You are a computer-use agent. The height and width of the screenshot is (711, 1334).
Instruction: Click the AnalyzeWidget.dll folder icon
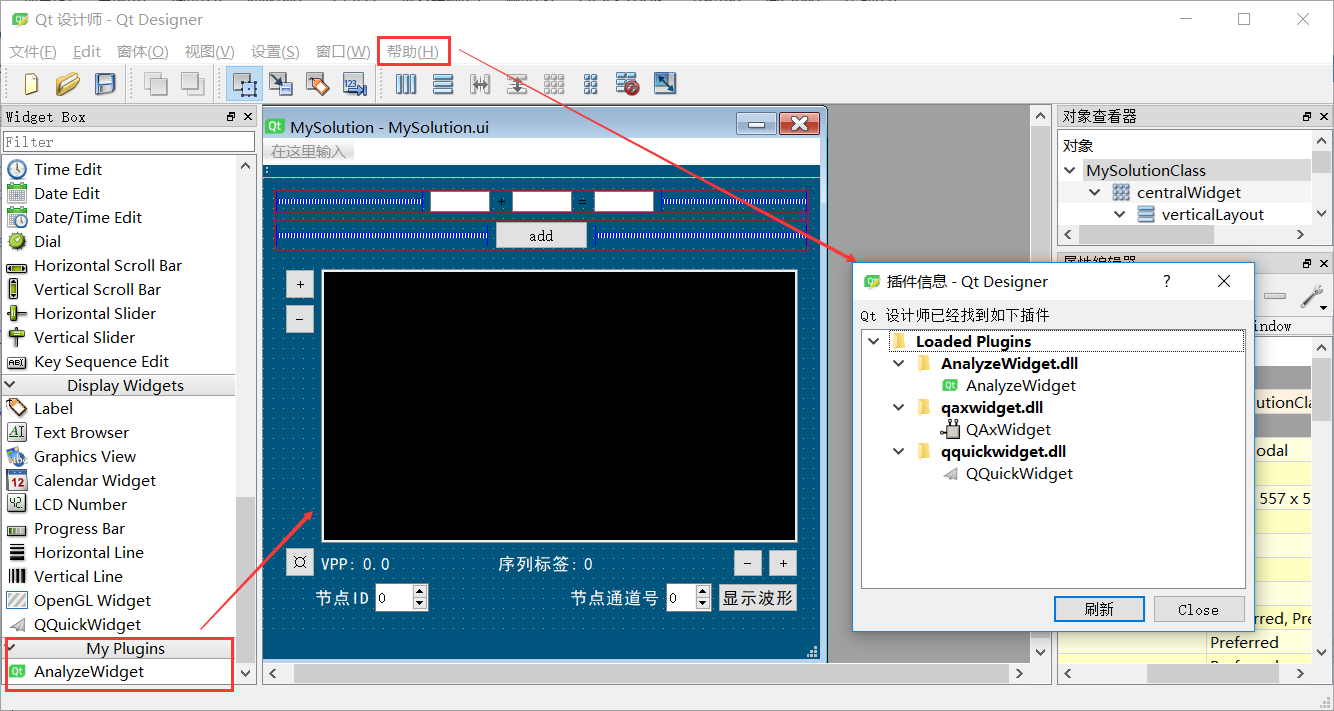(924, 364)
